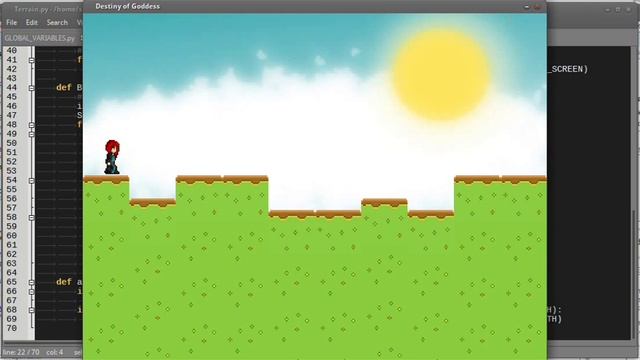Collapse the fold marker at line 54

31,180
